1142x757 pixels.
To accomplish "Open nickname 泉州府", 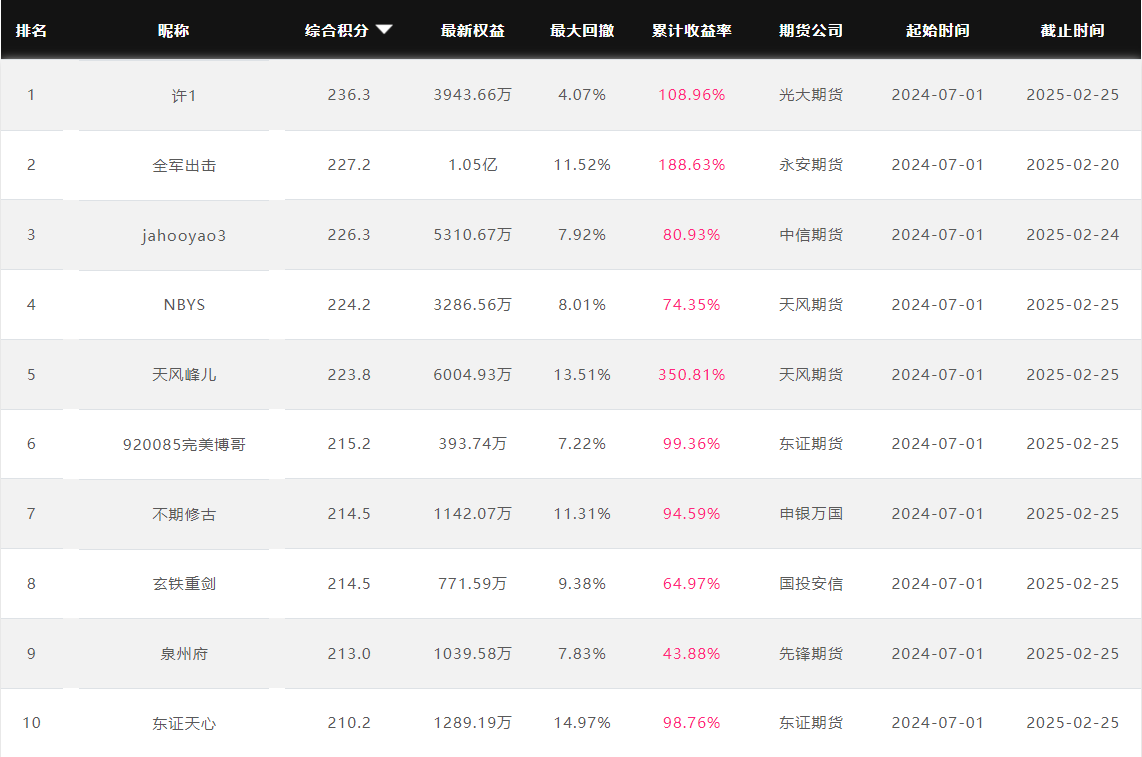I will [184, 654].
